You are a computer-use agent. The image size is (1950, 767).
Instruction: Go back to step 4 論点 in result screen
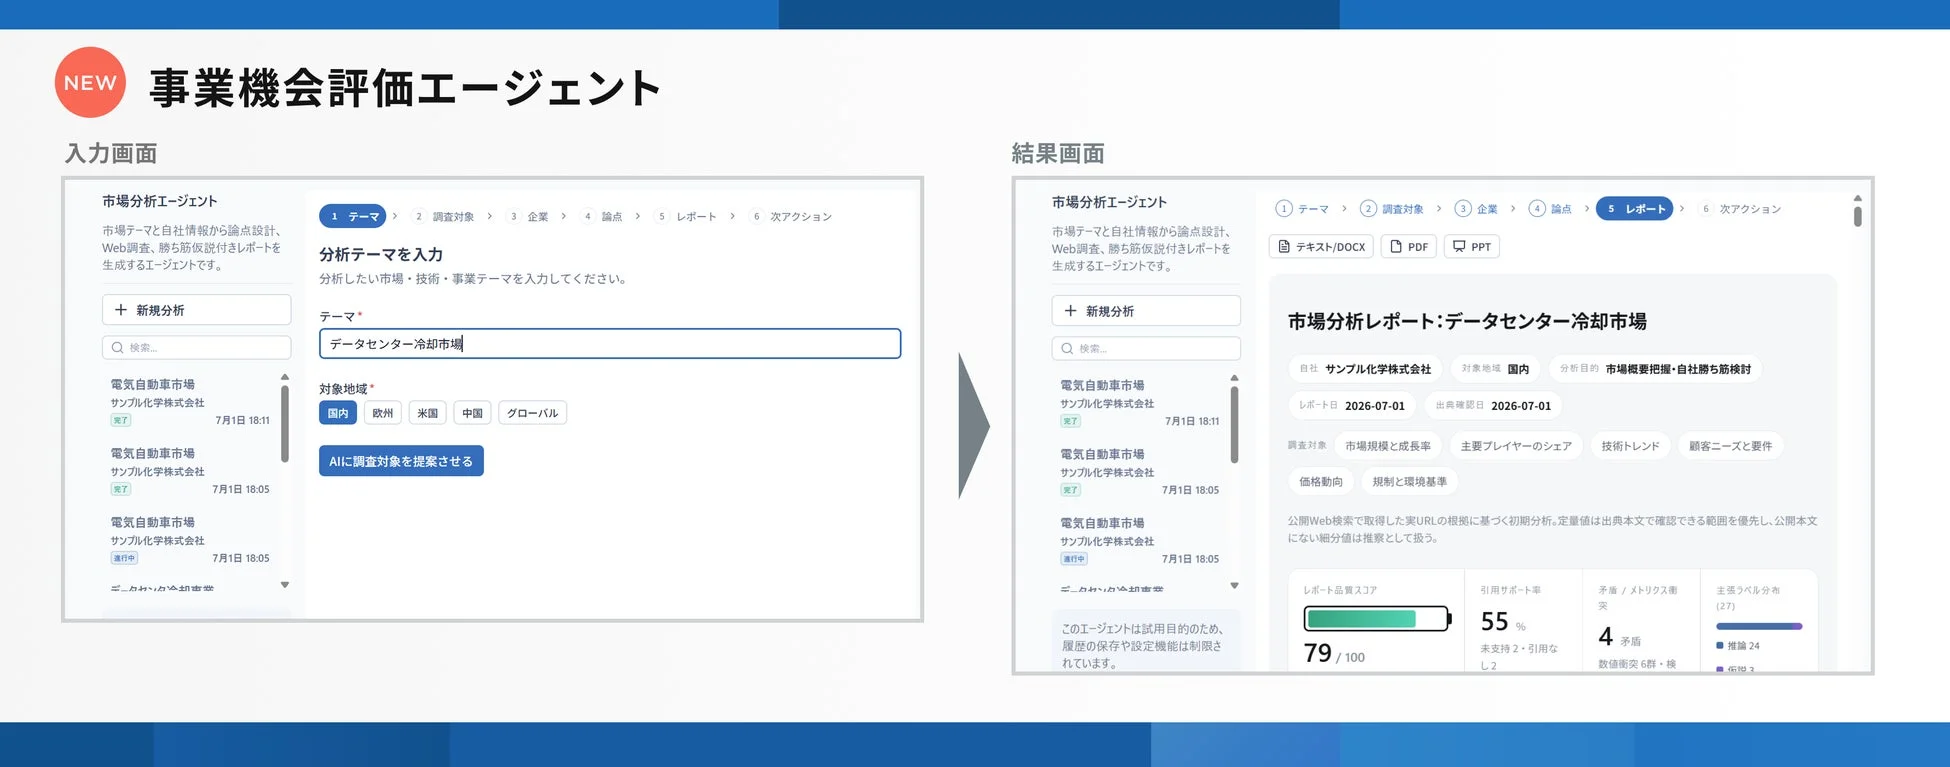[x=1550, y=209]
